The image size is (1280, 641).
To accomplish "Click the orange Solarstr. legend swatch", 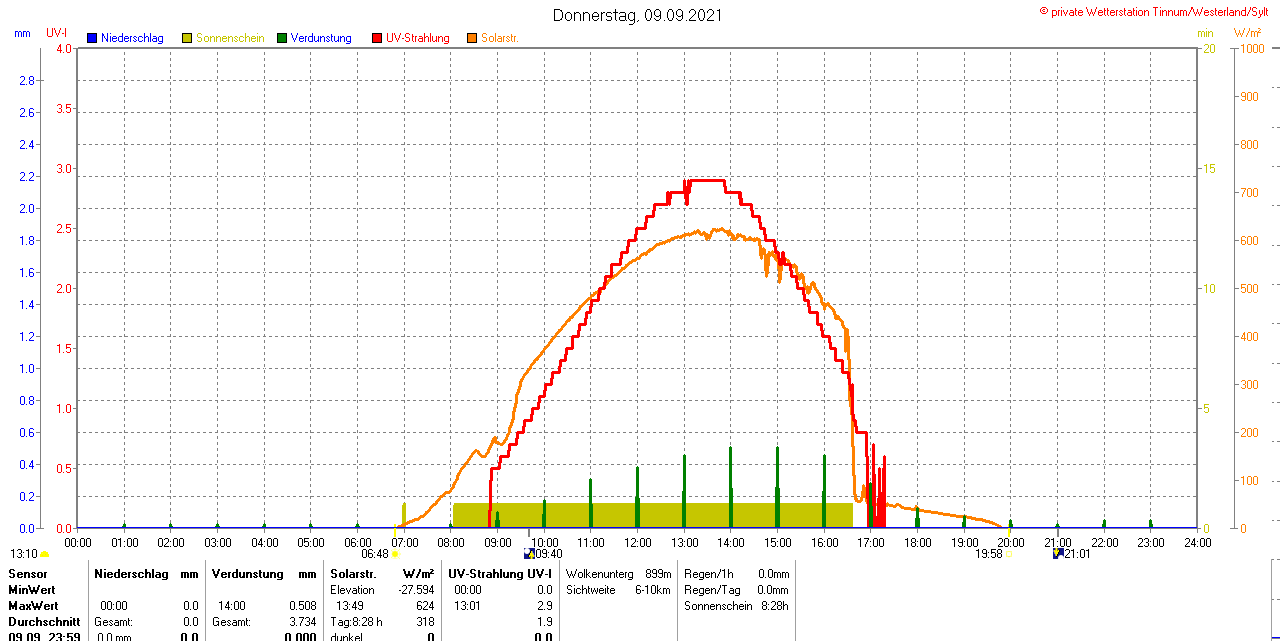I will [x=472, y=38].
